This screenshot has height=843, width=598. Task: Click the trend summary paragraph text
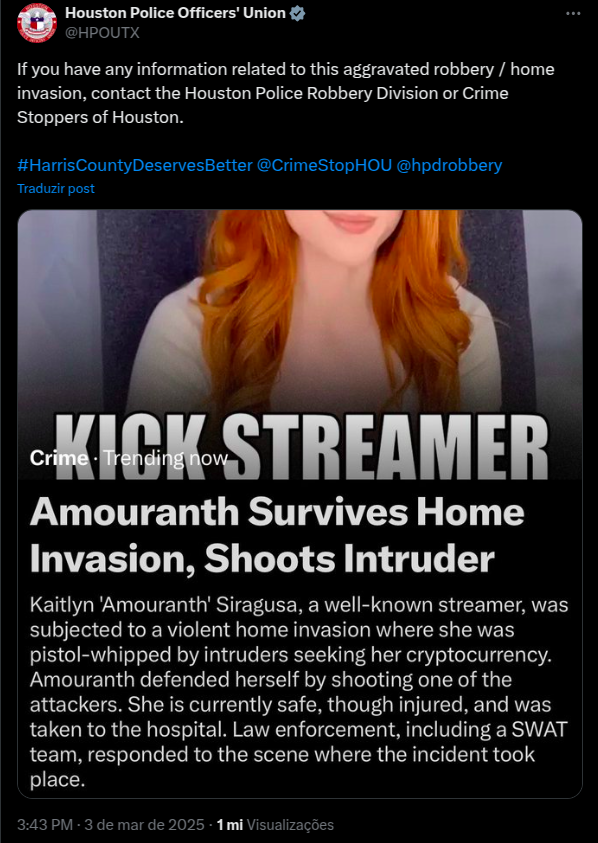click(x=299, y=691)
